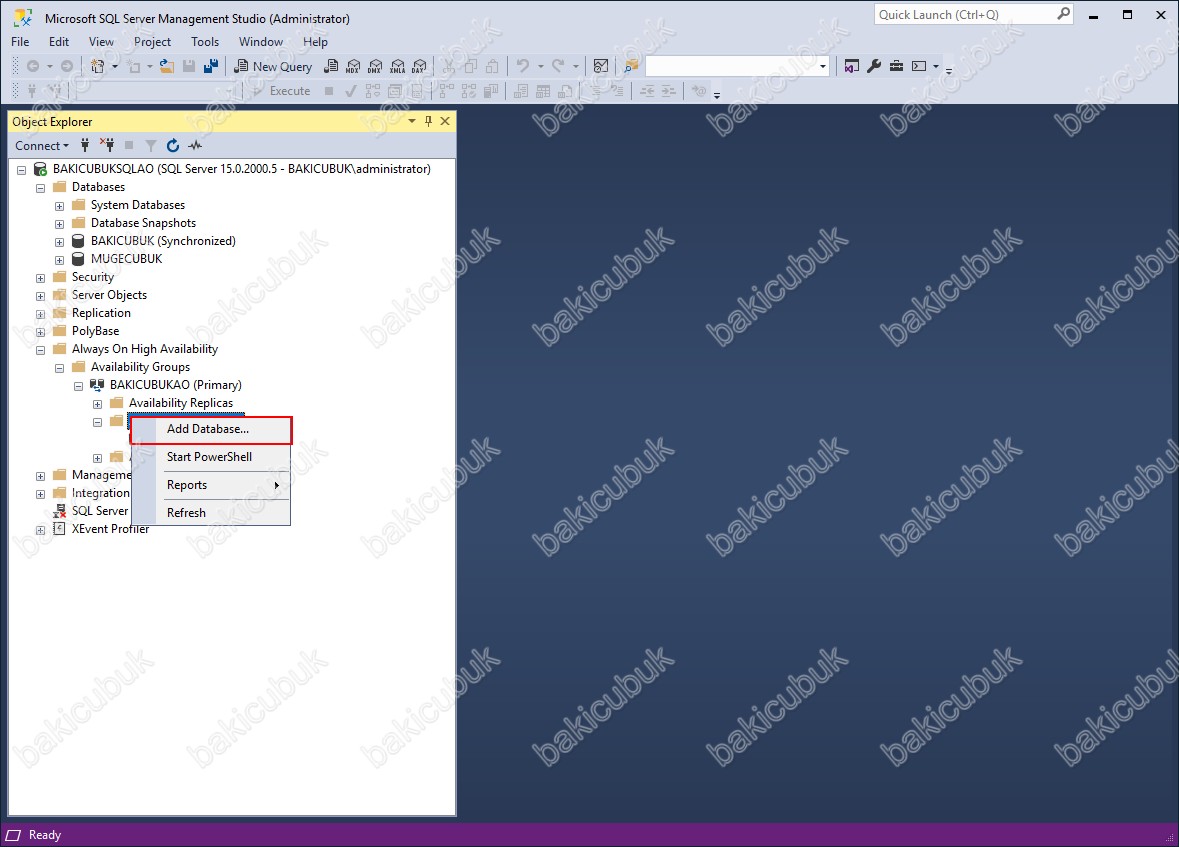Click the Save All icon
Image resolution: width=1179 pixels, height=847 pixels.
pyautogui.click(x=211, y=66)
